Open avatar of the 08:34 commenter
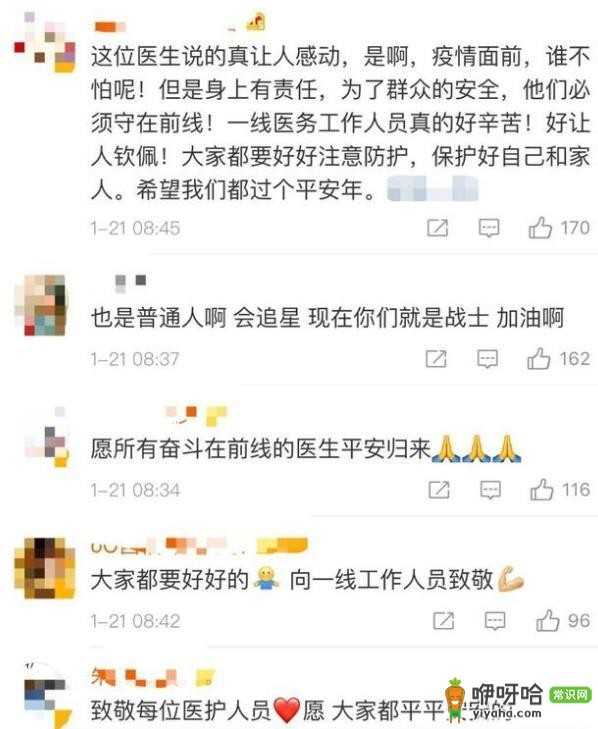The width and height of the screenshot is (598, 729). click(x=47, y=437)
